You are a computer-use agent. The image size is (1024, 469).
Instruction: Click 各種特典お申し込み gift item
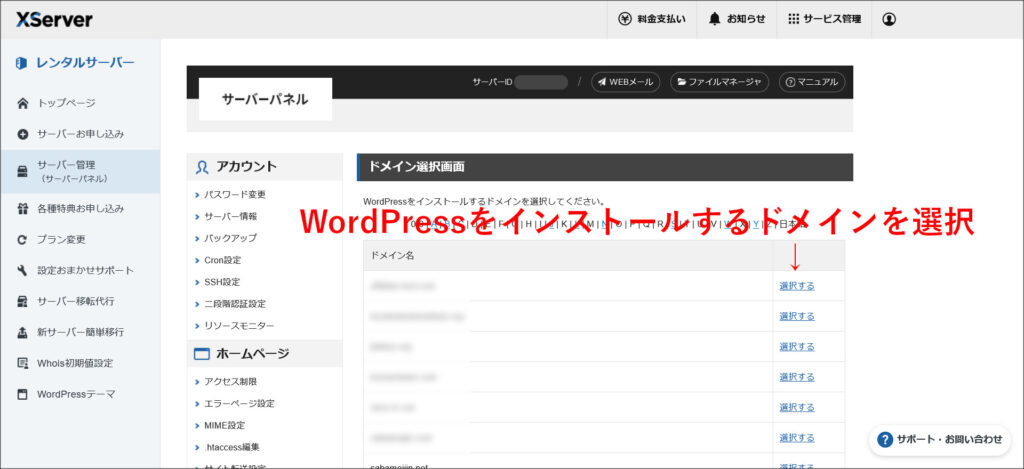(80, 209)
